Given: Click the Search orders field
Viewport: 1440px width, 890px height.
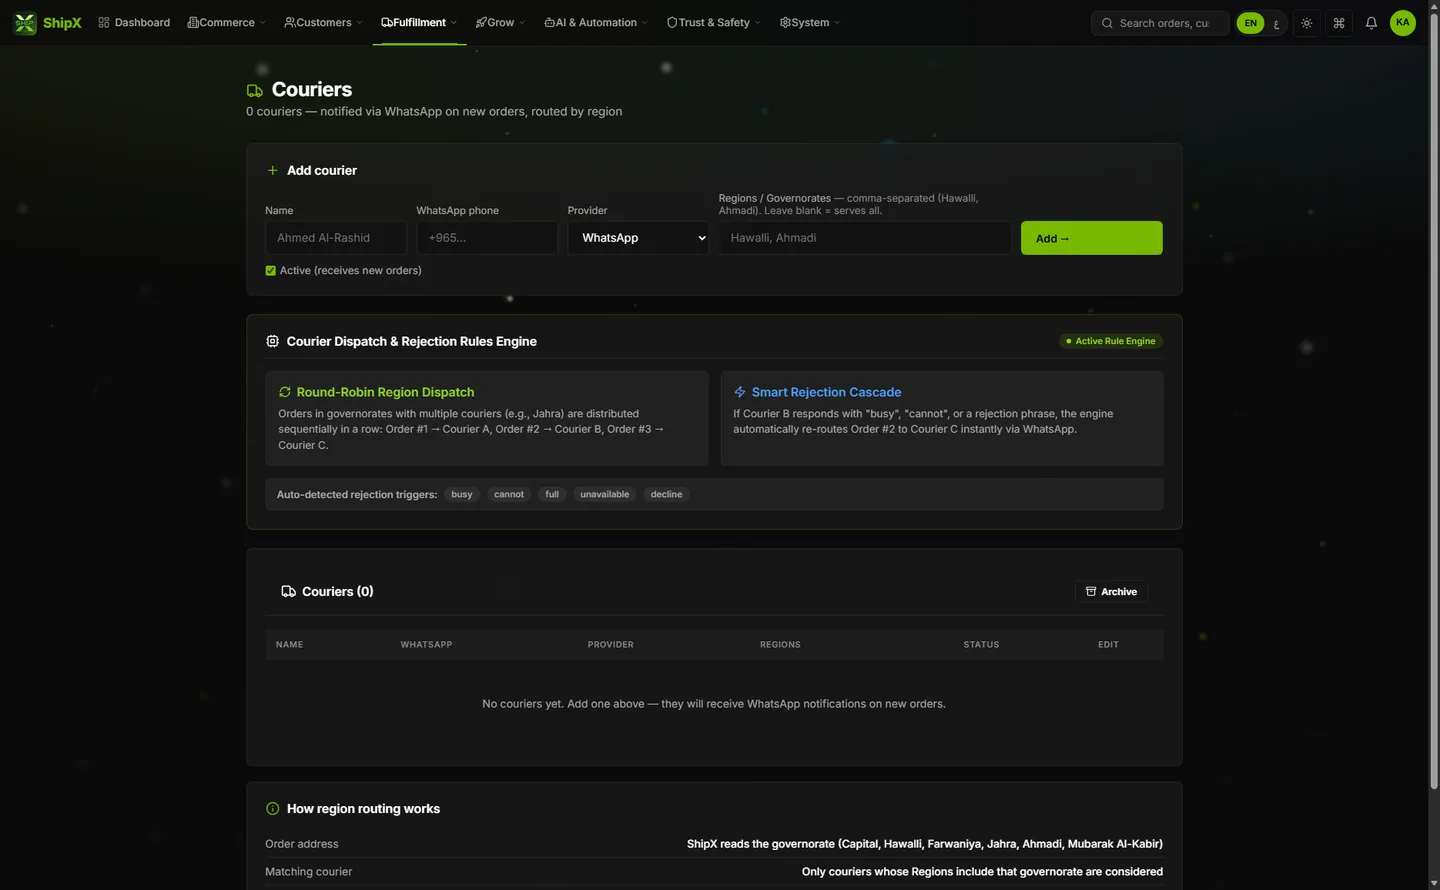Looking at the screenshot, I should [x=1160, y=23].
